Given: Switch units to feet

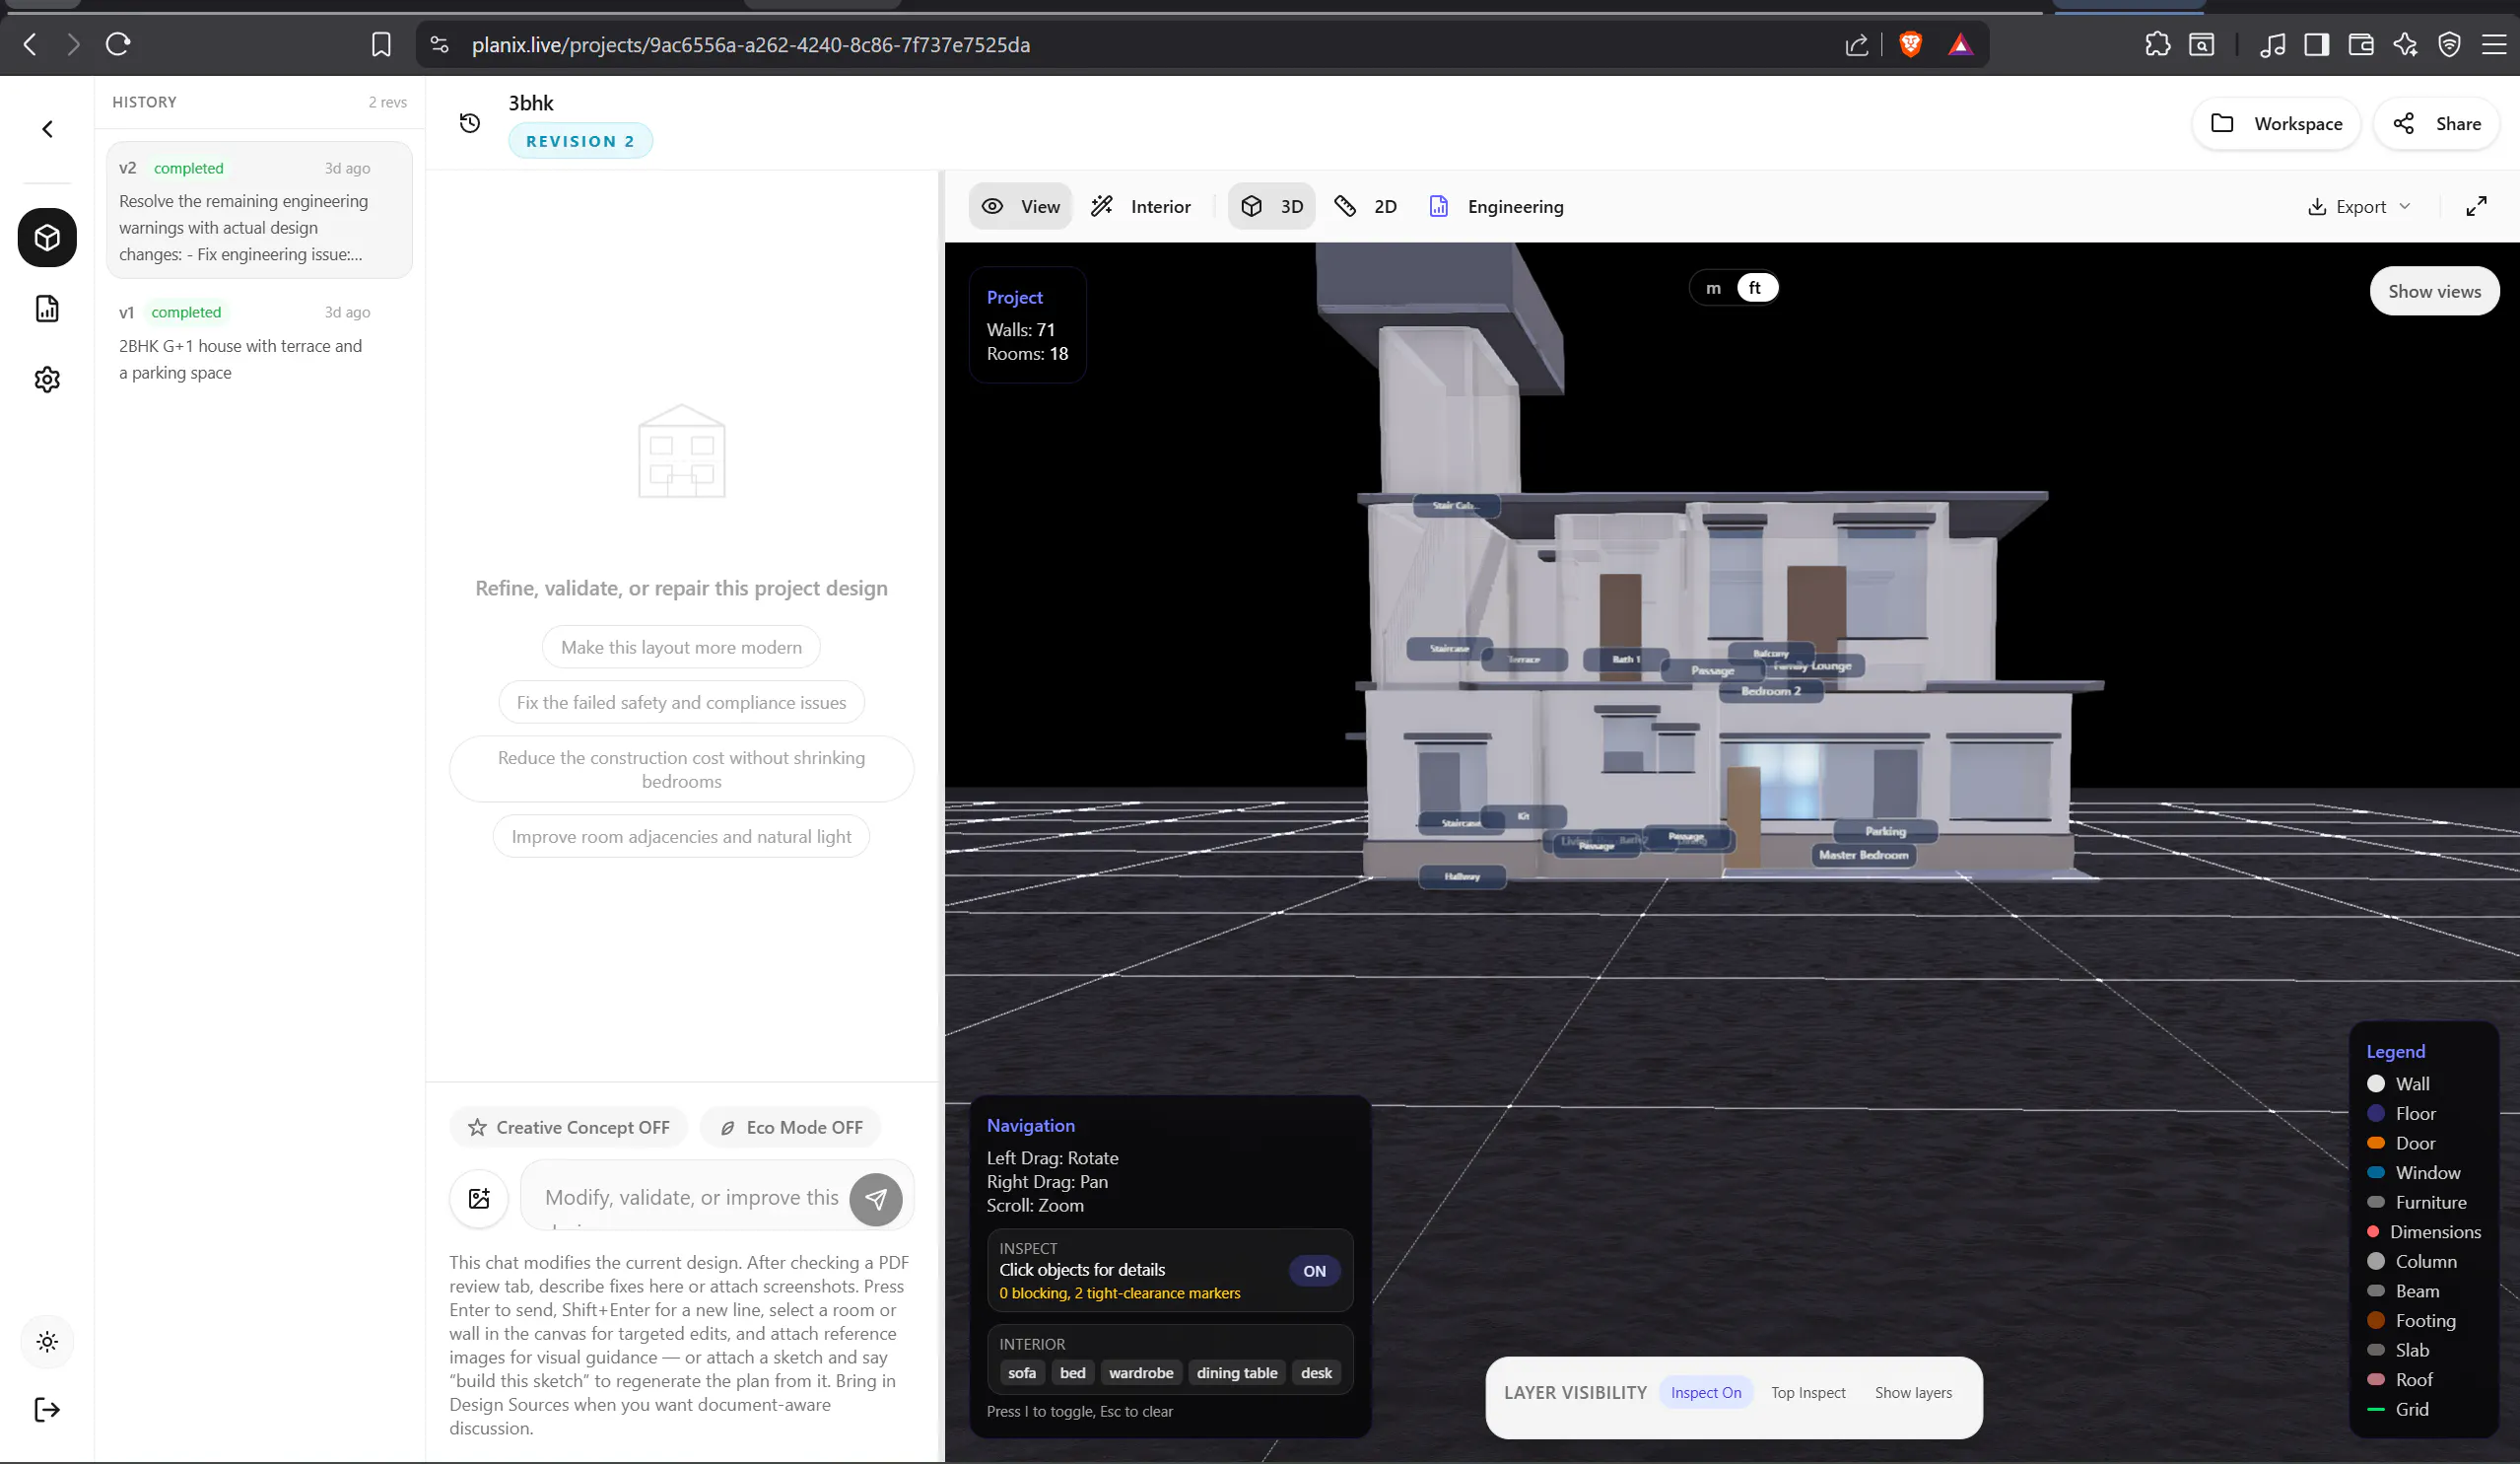Looking at the screenshot, I should (1755, 288).
